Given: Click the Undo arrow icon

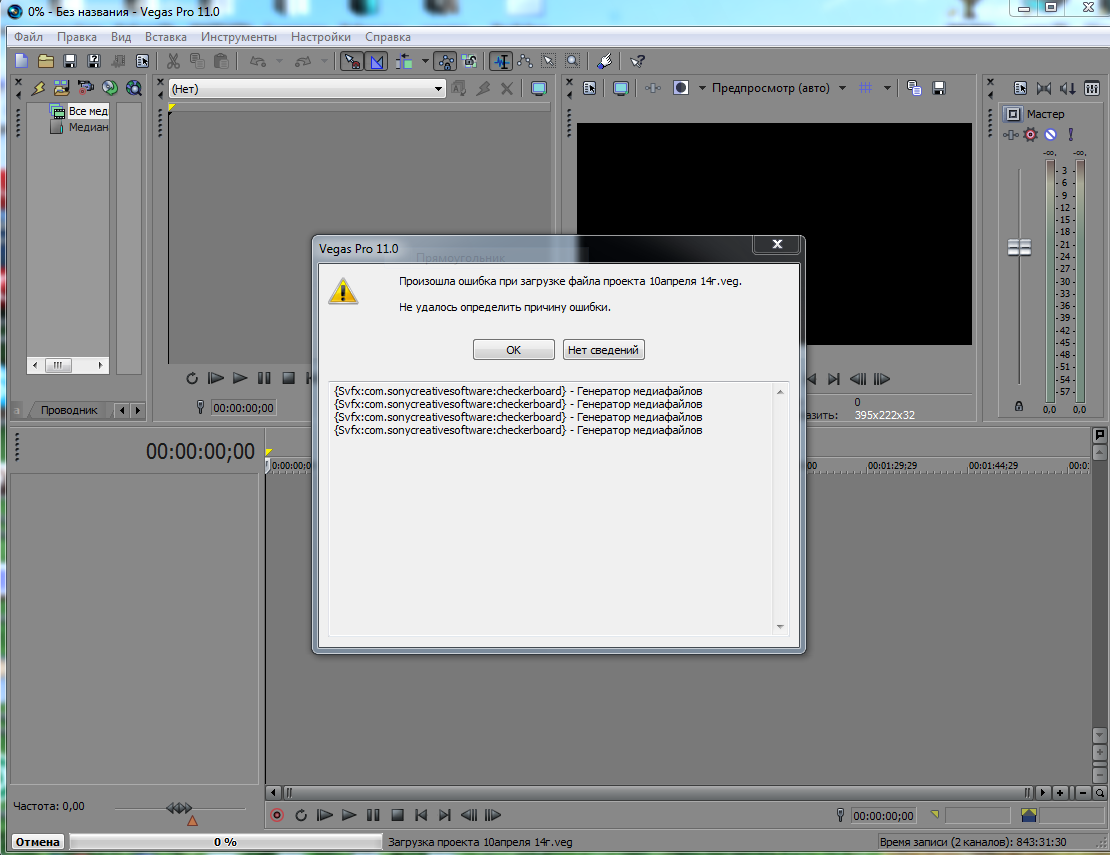Looking at the screenshot, I should pyautogui.click(x=258, y=62).
